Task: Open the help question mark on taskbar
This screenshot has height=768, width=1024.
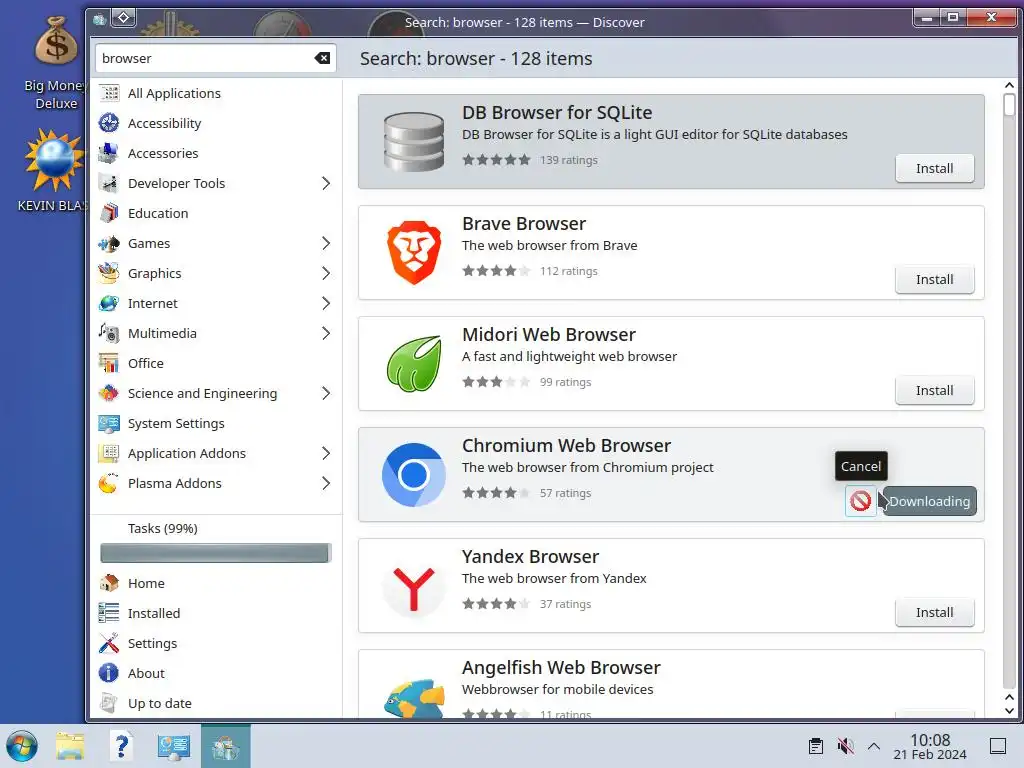Action: pyautogui.click(x=121, y=746)
